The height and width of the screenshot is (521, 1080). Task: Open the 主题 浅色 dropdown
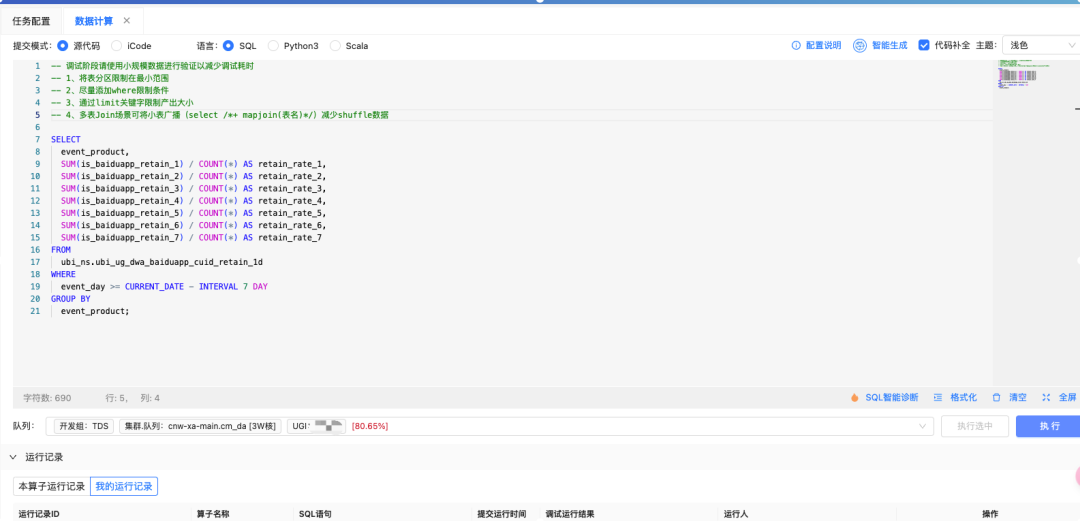(1041, 45)
